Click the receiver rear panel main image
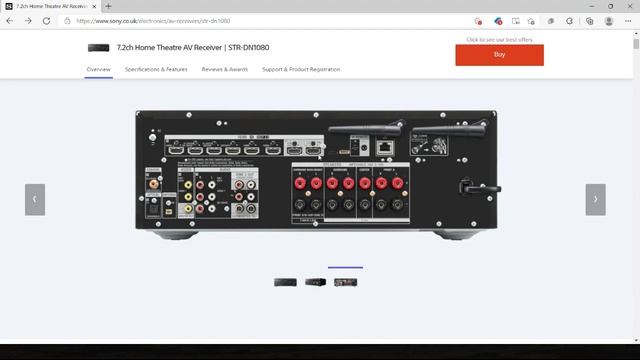 pyautogui.click(x=317, y=175)
